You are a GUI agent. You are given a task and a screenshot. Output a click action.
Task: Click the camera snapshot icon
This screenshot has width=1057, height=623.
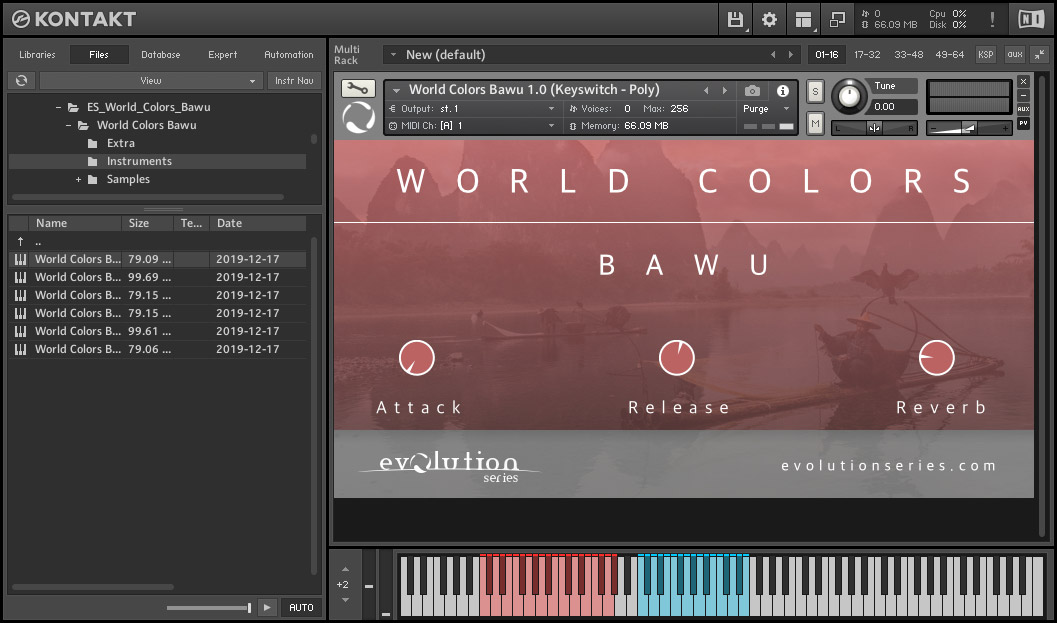coord(752,91)
